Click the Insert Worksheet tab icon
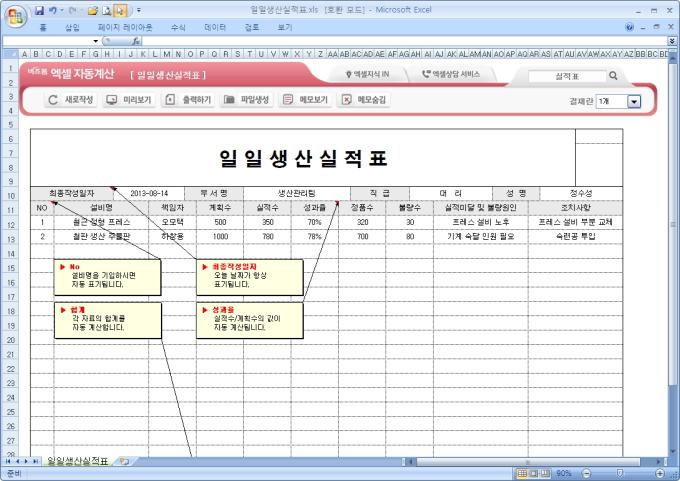This screenshot has height=481, width=680. 124,461
